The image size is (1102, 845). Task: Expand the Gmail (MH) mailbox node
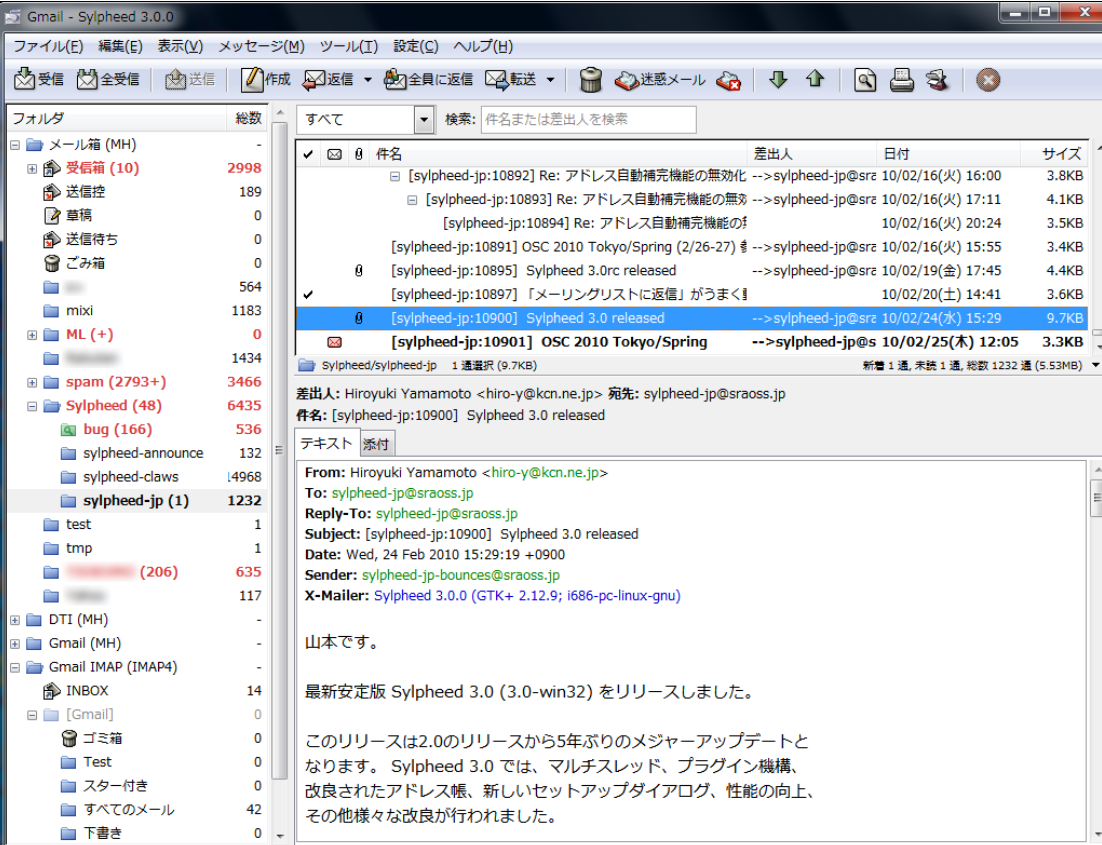[15, 644]
